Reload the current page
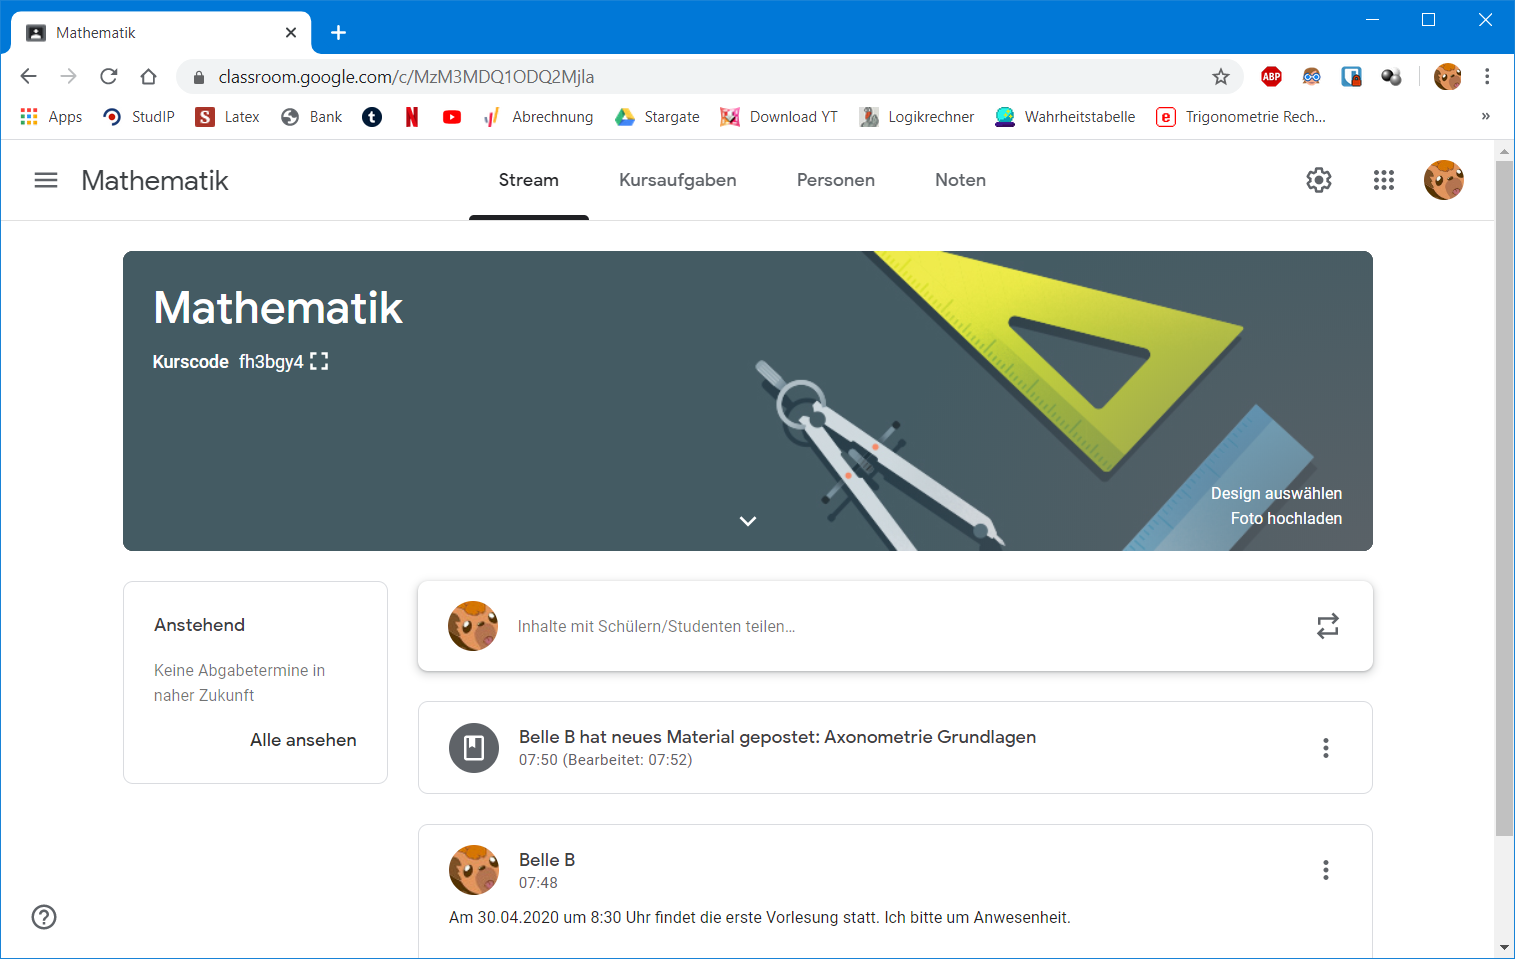This screenshot has width=1515, height=959. point(109,76)
